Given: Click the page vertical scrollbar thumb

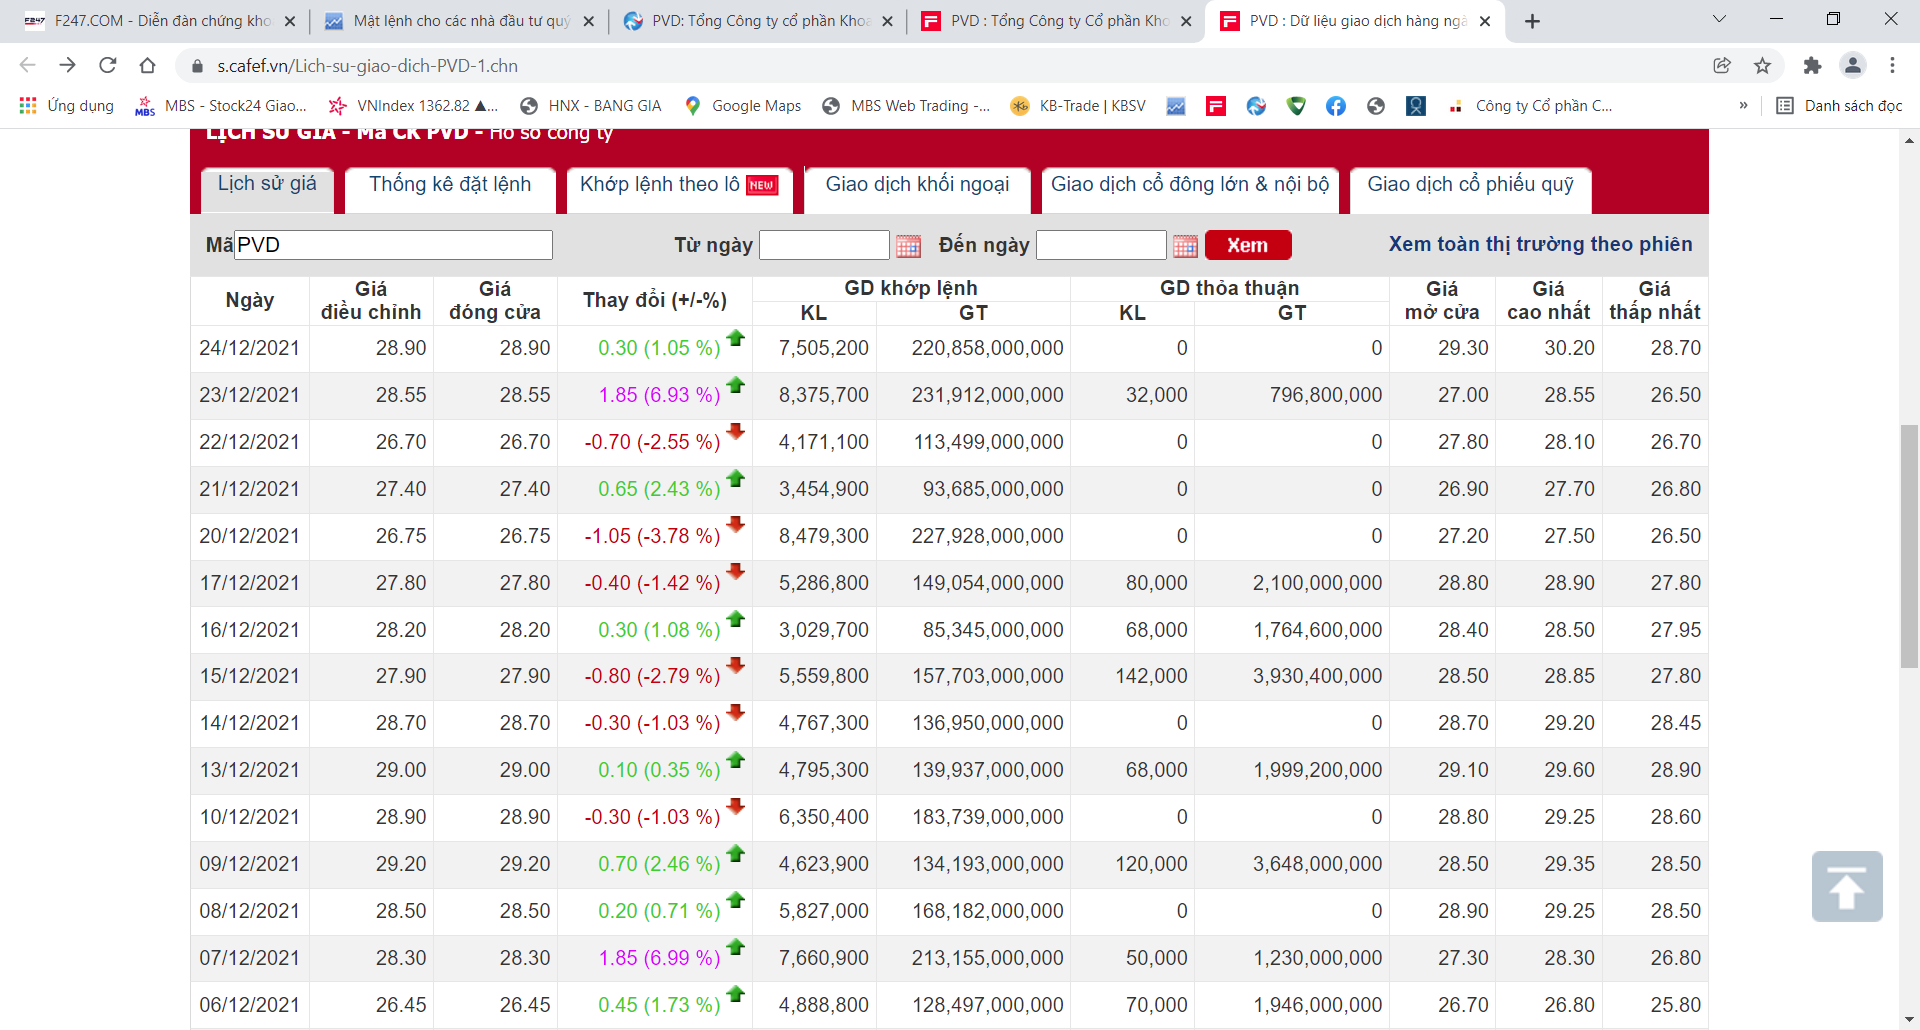Looking at the screenshot, I should click(1910, 546).
